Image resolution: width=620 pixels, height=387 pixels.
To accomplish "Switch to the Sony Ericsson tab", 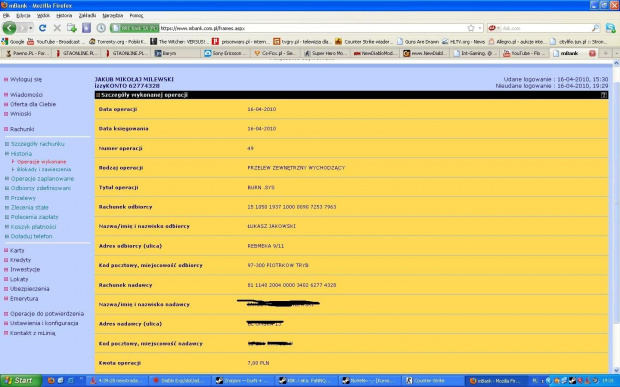I will 226,53.
